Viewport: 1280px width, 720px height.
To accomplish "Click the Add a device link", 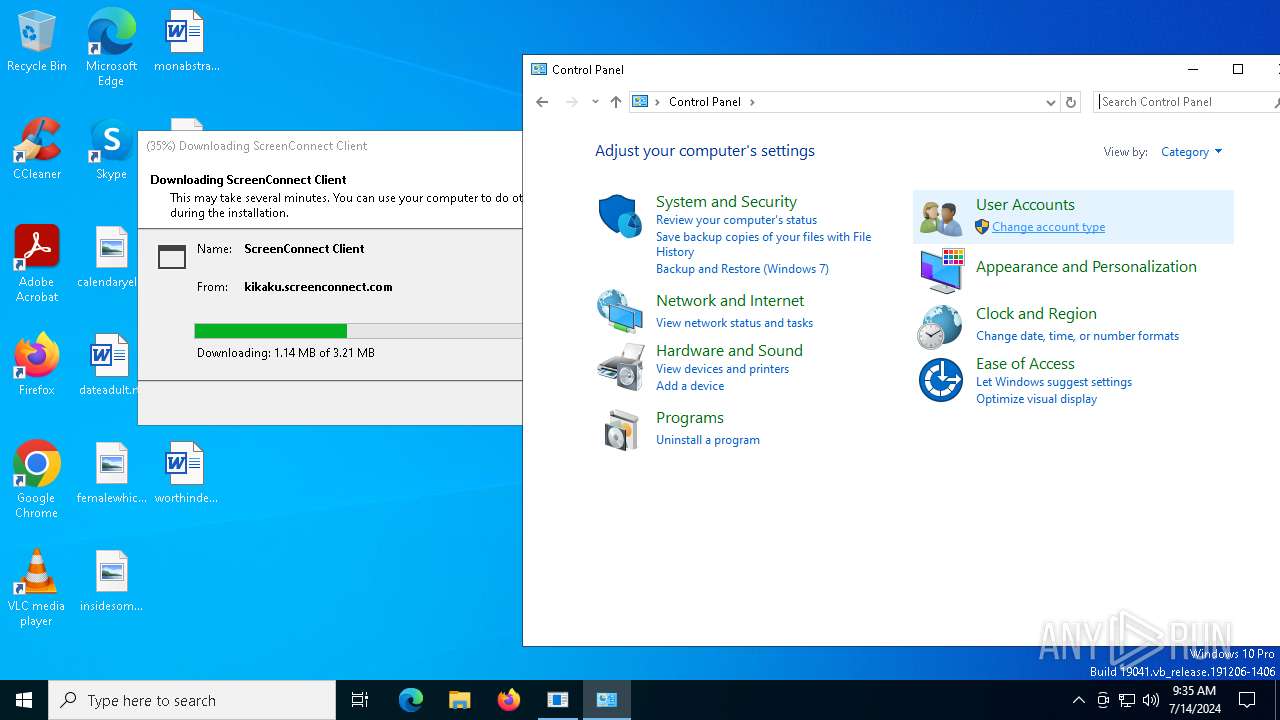I will pyautogui.click(x=690, y=386).
